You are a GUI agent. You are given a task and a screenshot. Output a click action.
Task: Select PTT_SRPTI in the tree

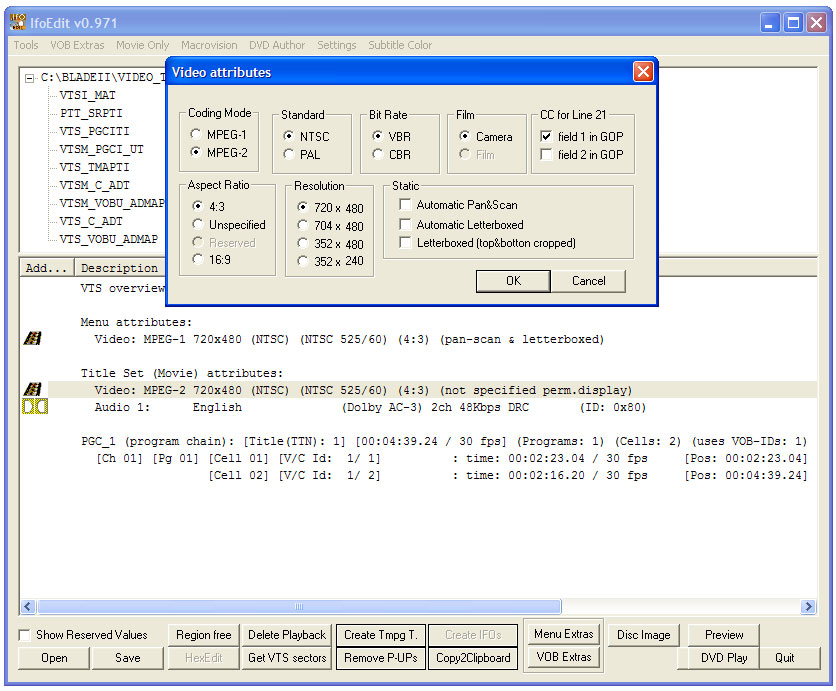pyautogui.click(x=91, y=113)
